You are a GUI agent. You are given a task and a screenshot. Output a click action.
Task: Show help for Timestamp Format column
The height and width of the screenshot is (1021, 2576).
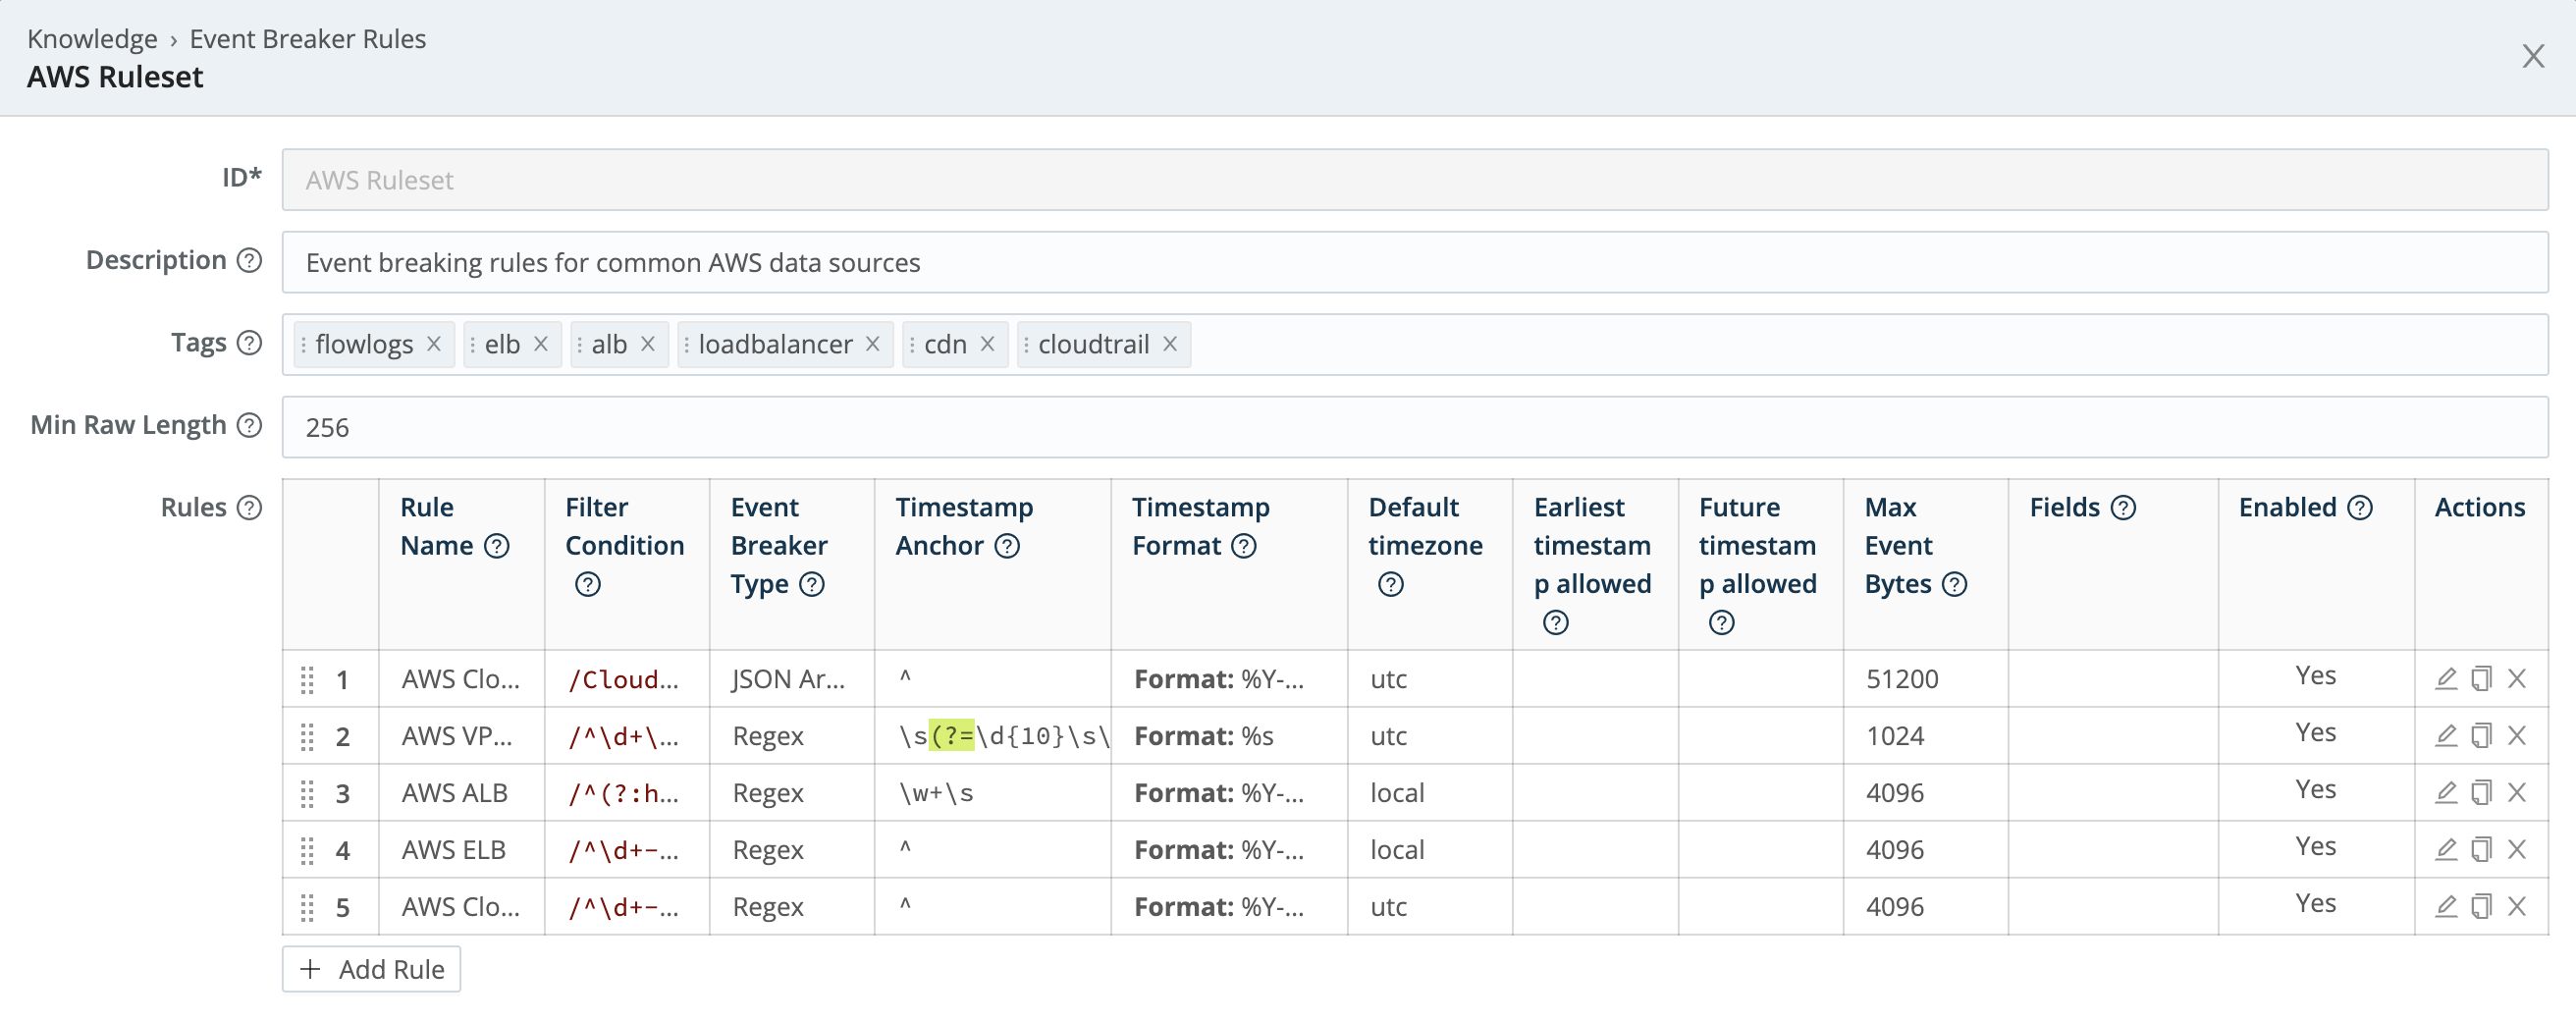(1244, 545)
